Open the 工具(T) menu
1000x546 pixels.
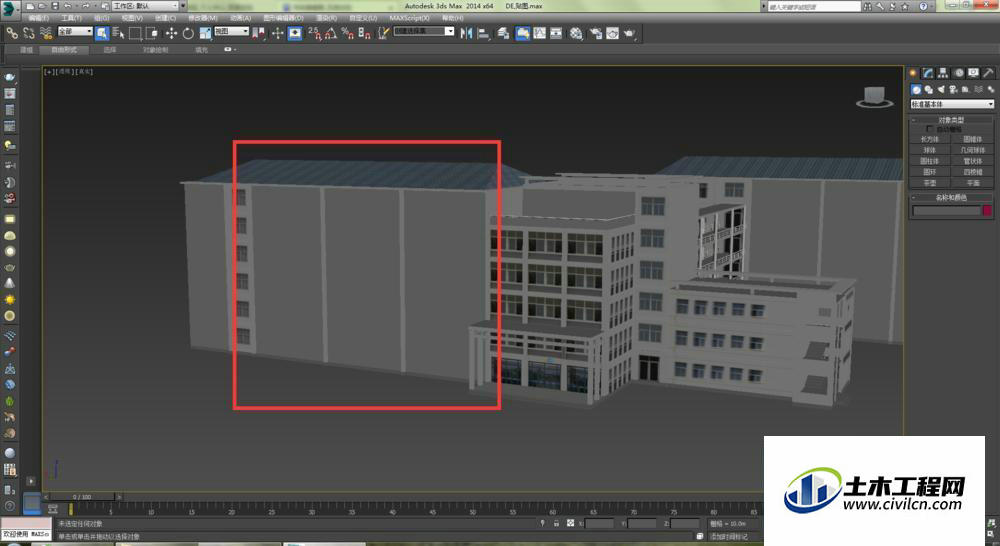pos(71,18)
